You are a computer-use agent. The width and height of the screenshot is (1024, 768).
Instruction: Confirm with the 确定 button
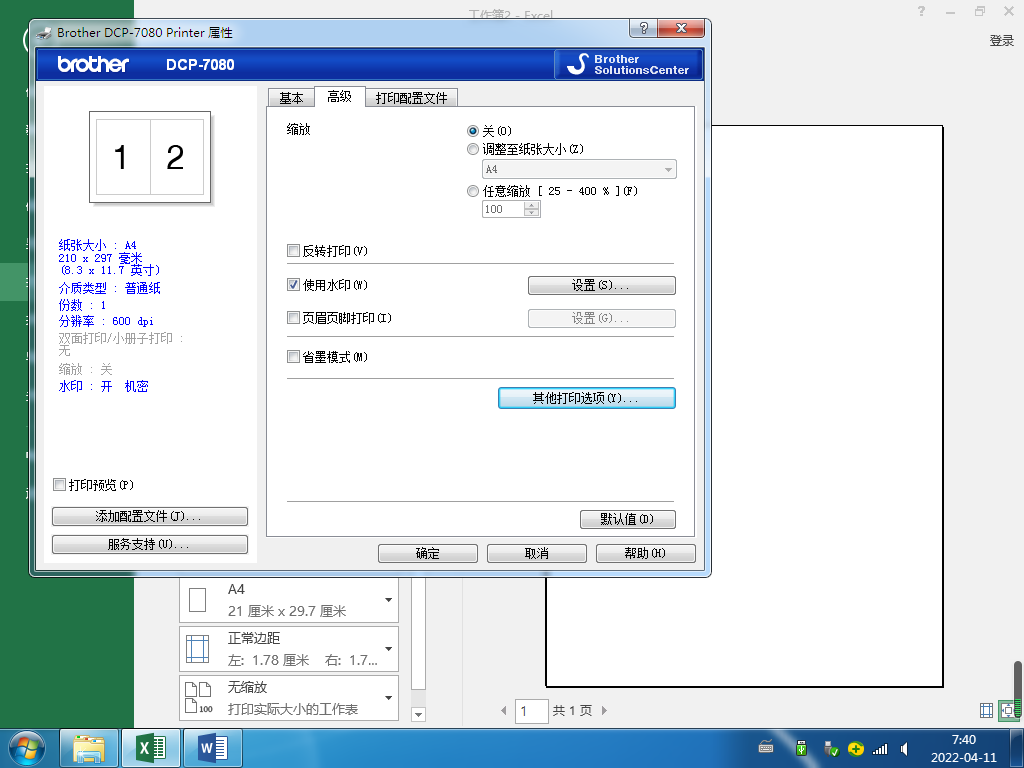point(428,554)
